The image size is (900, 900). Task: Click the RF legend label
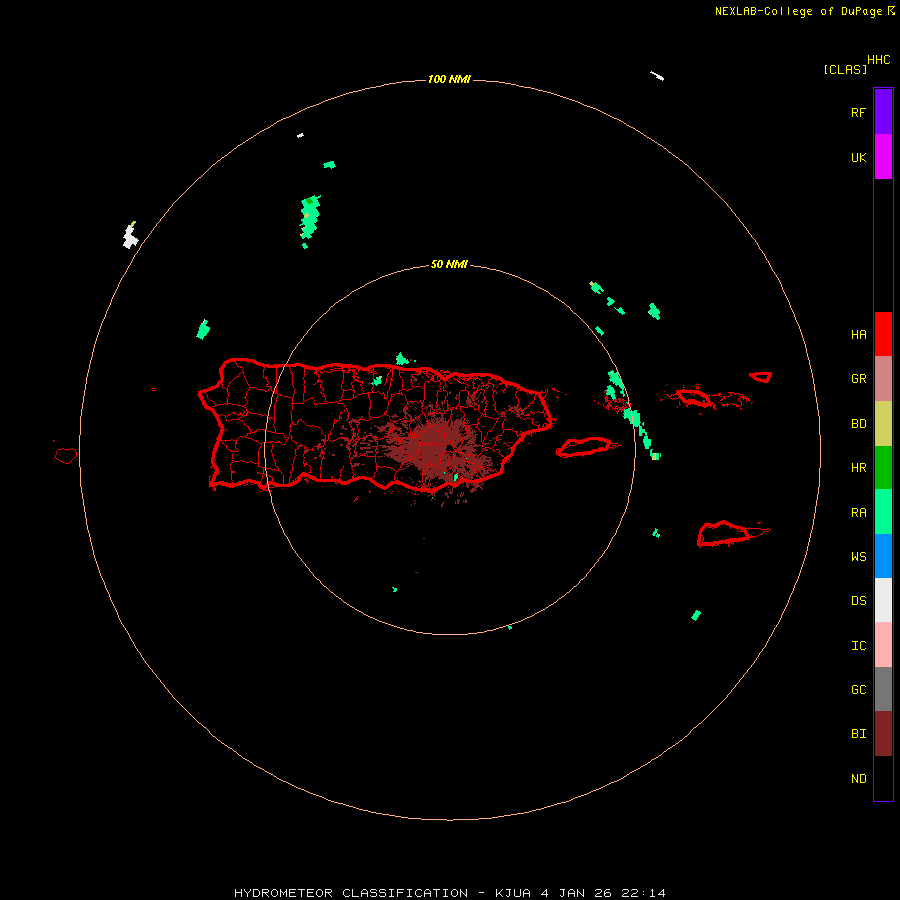point(858,112)
